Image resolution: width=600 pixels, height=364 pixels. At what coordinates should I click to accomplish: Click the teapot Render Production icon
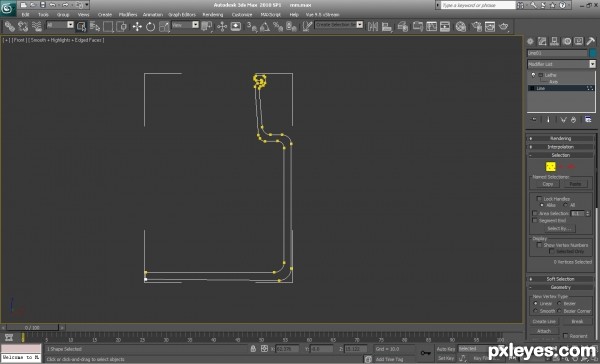click(x=504, y=26)
